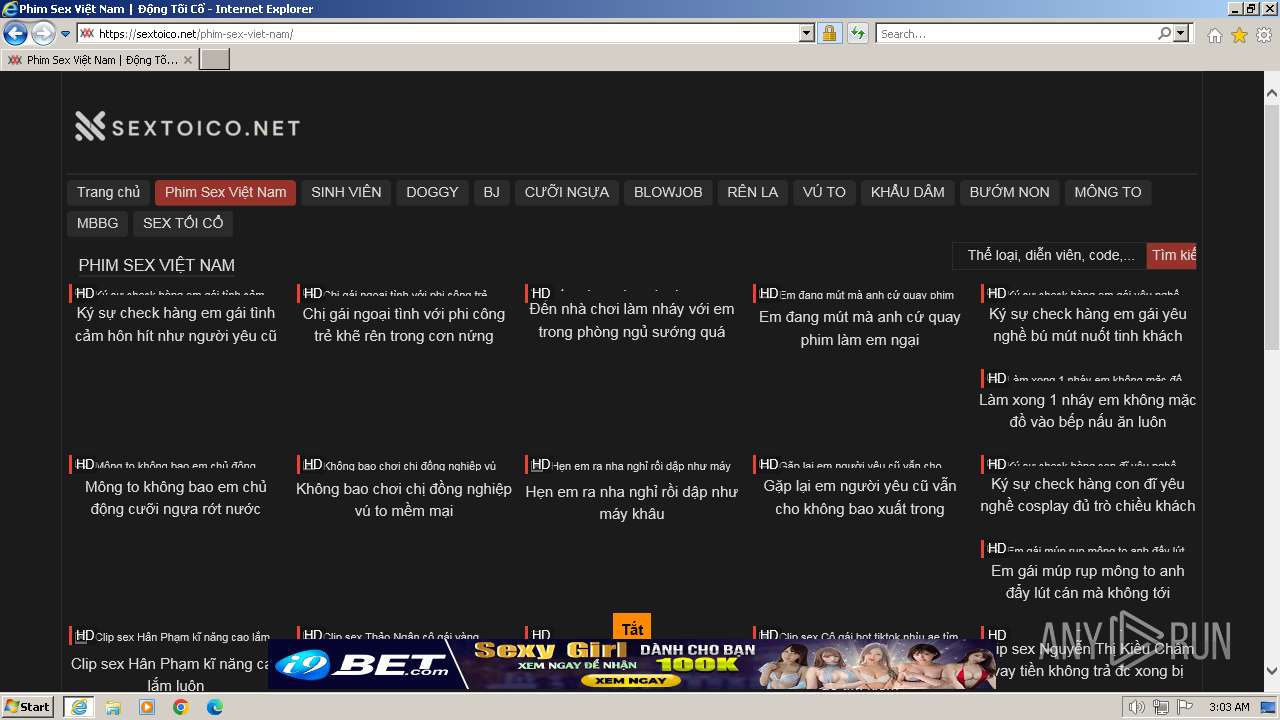This screenshot has width=1280, height=720.
Task: Open the IE Home icon
Action: [1214, 35]
